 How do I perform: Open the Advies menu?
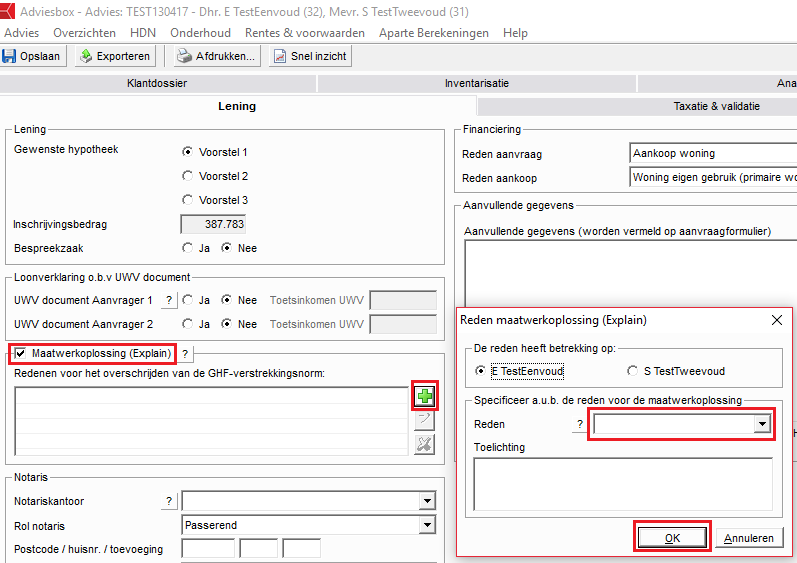click(21, 33)
